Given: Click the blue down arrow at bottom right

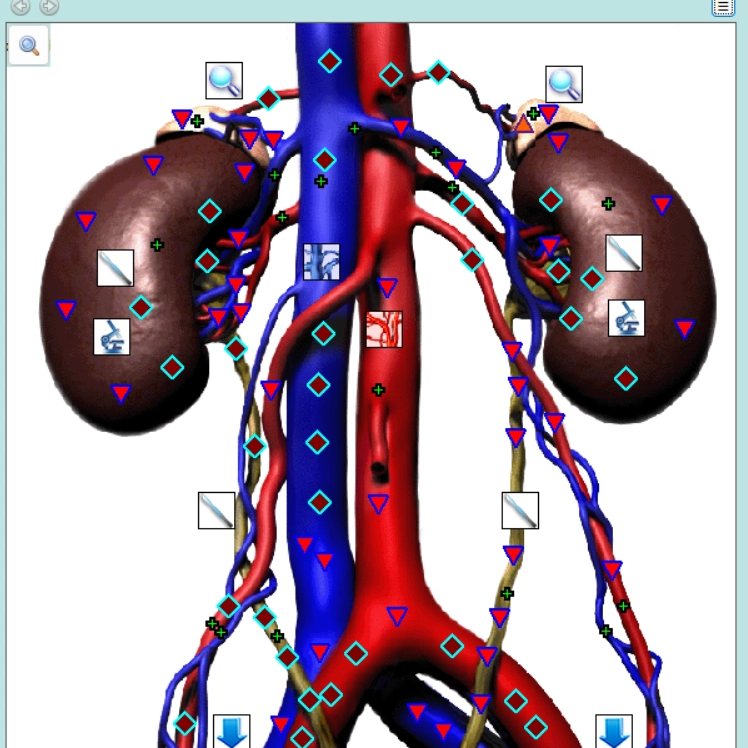Looking at the screenshot, I should [614, 731].
